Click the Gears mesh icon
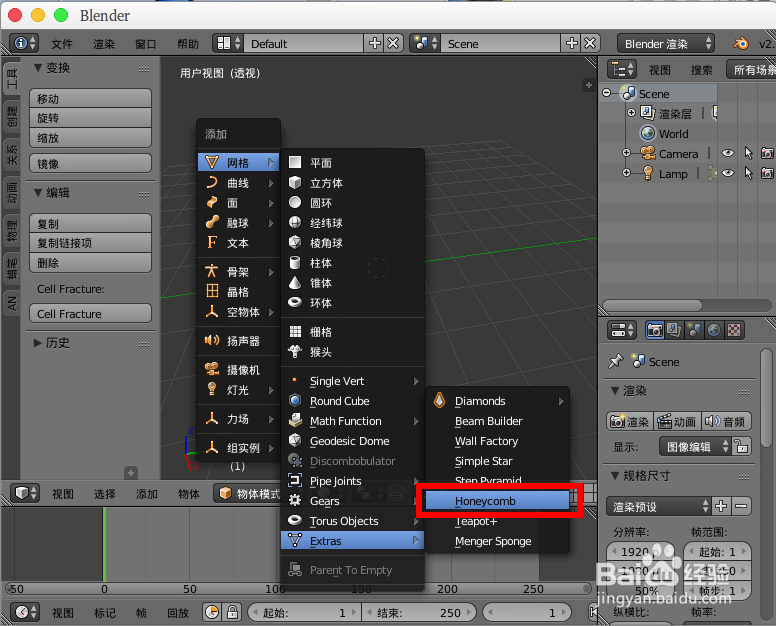Screen dimensions: 776x626 point(295,500)
